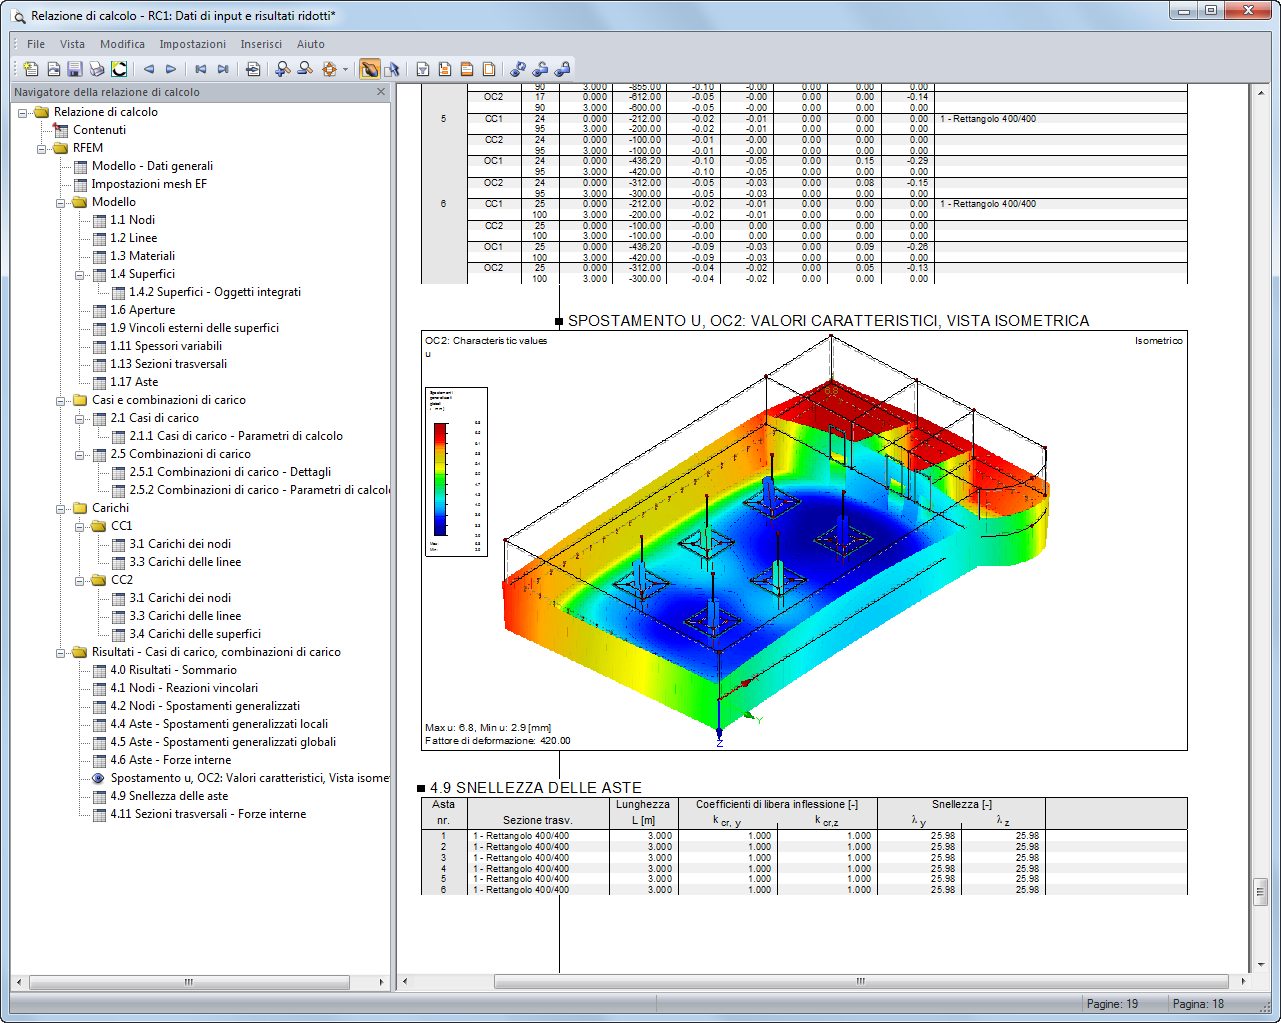Select 1.9 Vincoli esterni delle superfici

(x=194, y=328)
